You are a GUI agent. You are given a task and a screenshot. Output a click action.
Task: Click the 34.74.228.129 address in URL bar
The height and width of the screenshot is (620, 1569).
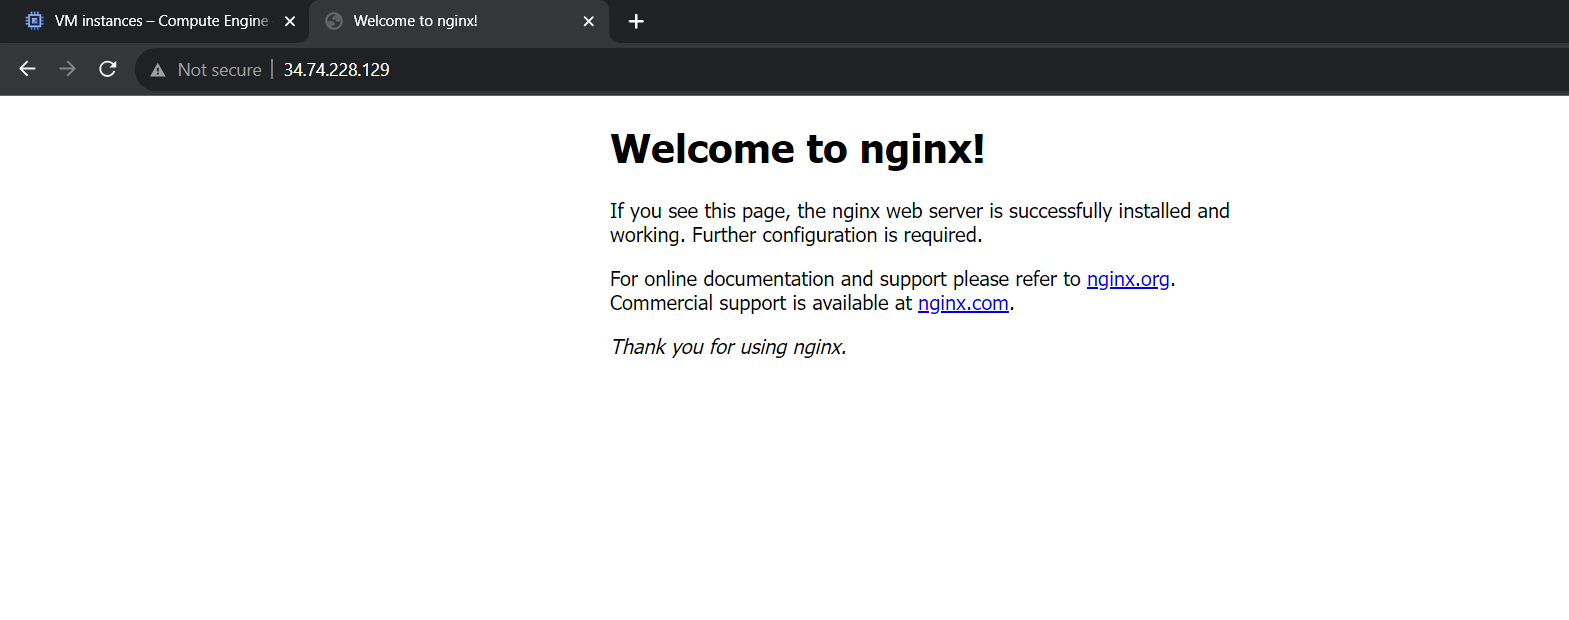pos(336,70)
